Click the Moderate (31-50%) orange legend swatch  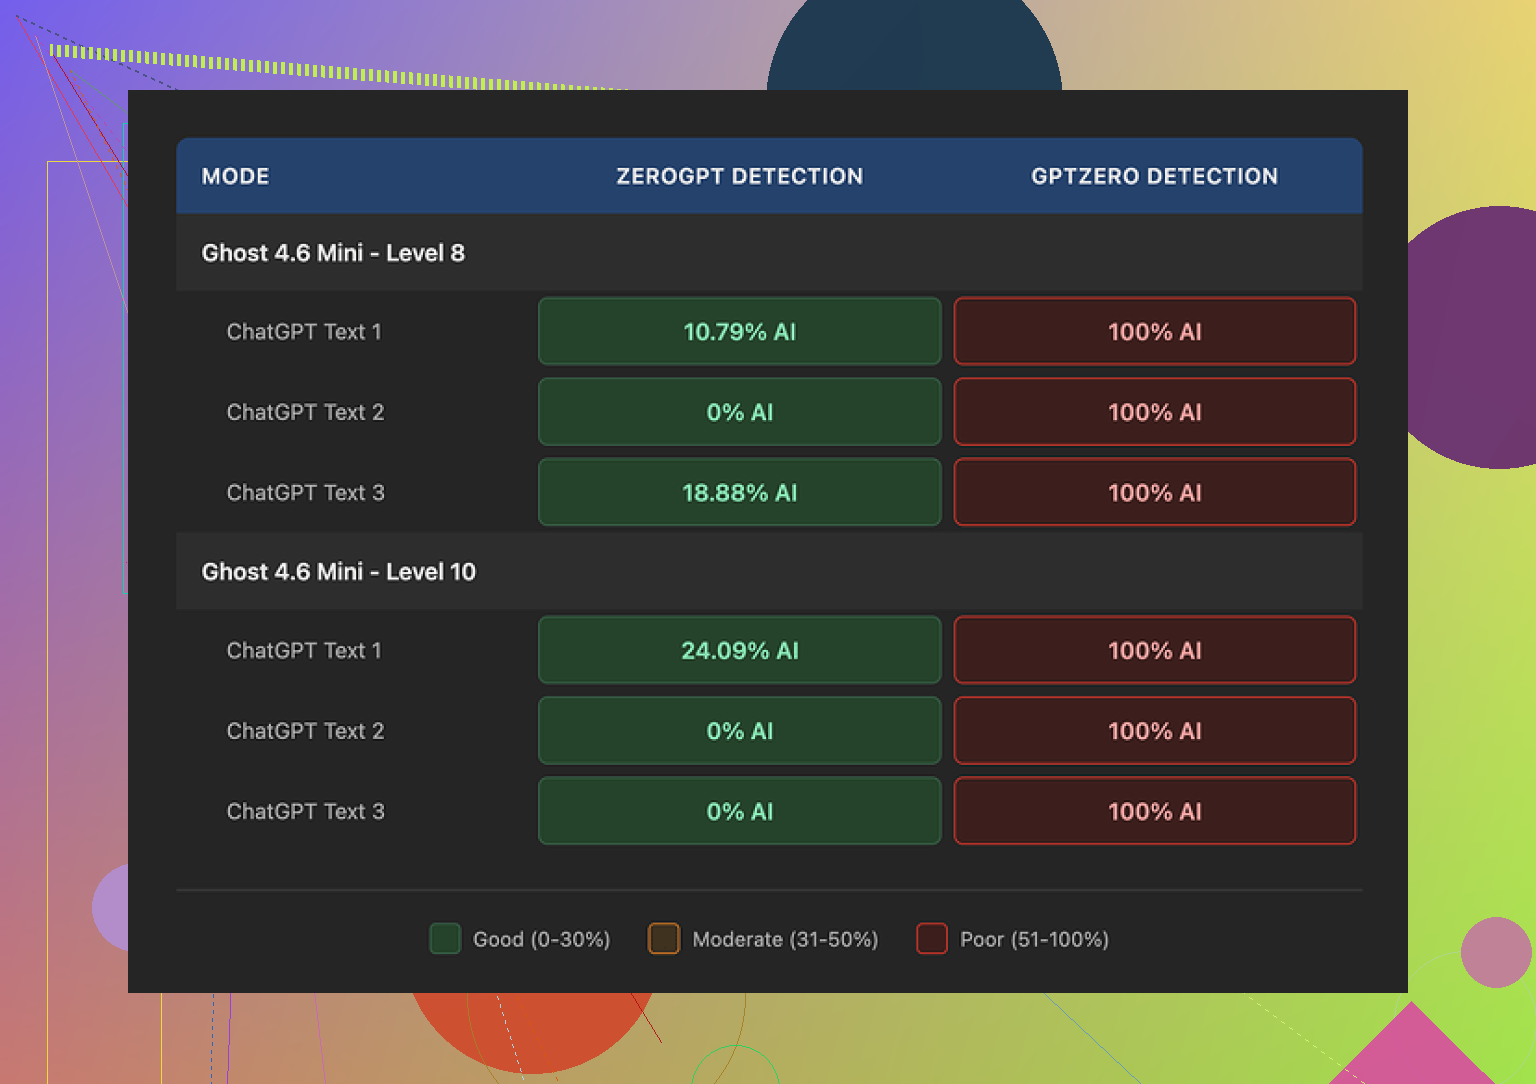(x=664, y=939)
